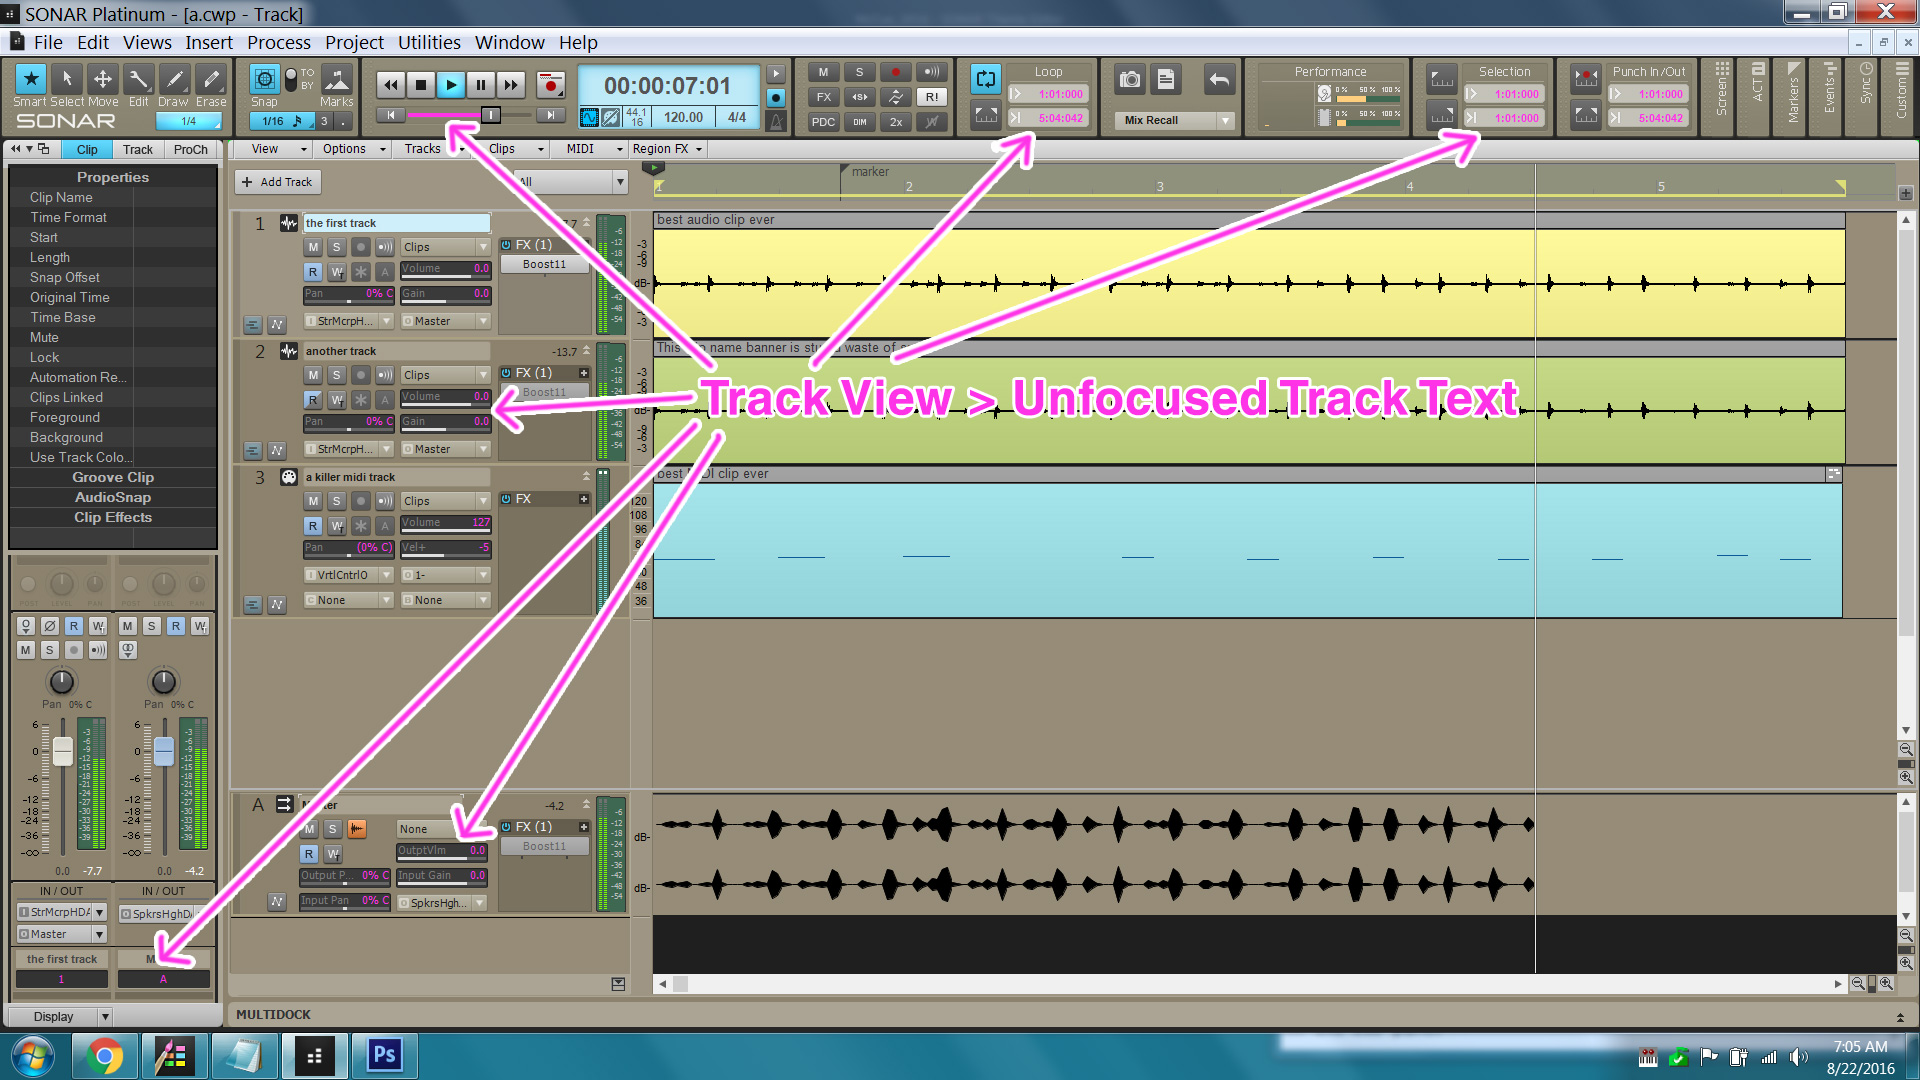Switch to the ProCh inspector tab

pos(190,149)
